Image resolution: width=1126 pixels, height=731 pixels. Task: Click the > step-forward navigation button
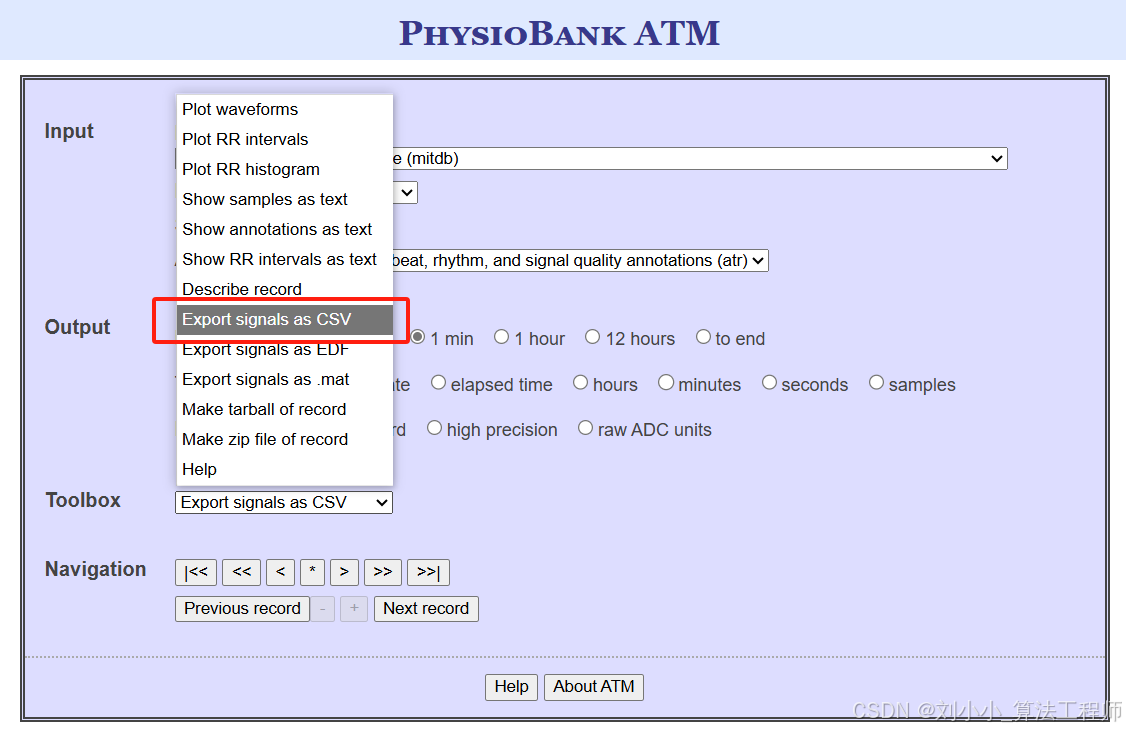(344, 572)
